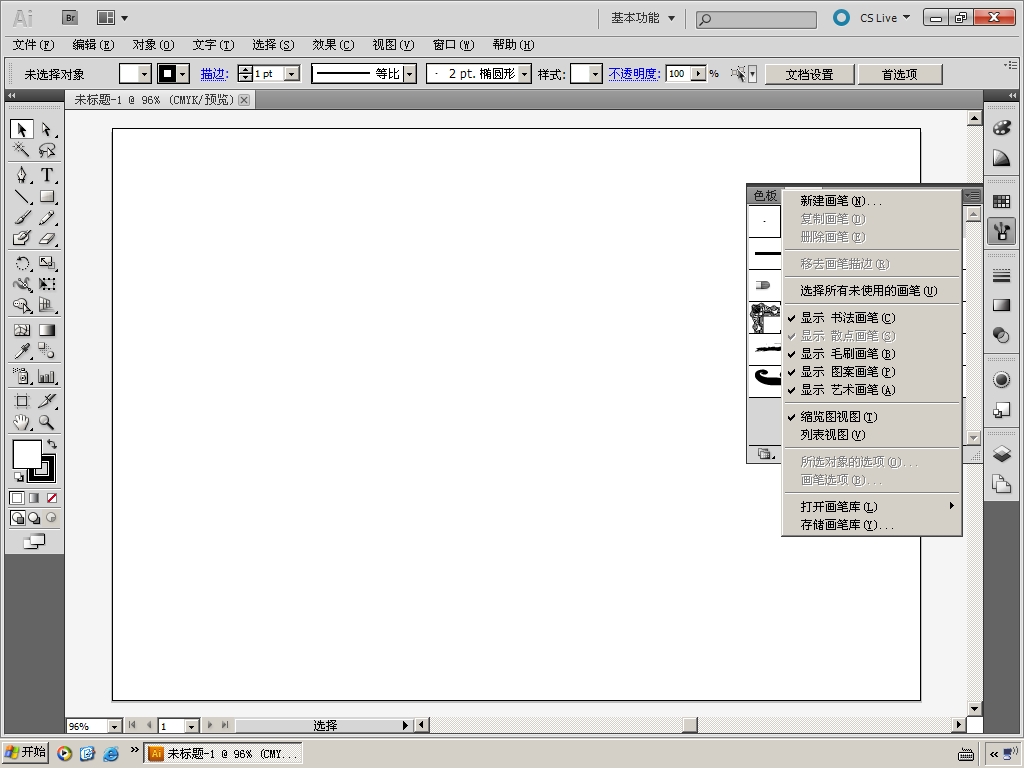Screen dimensions: 1024x768
Task: Click the black stroke color swatch
Action: (x=167, y=74)
